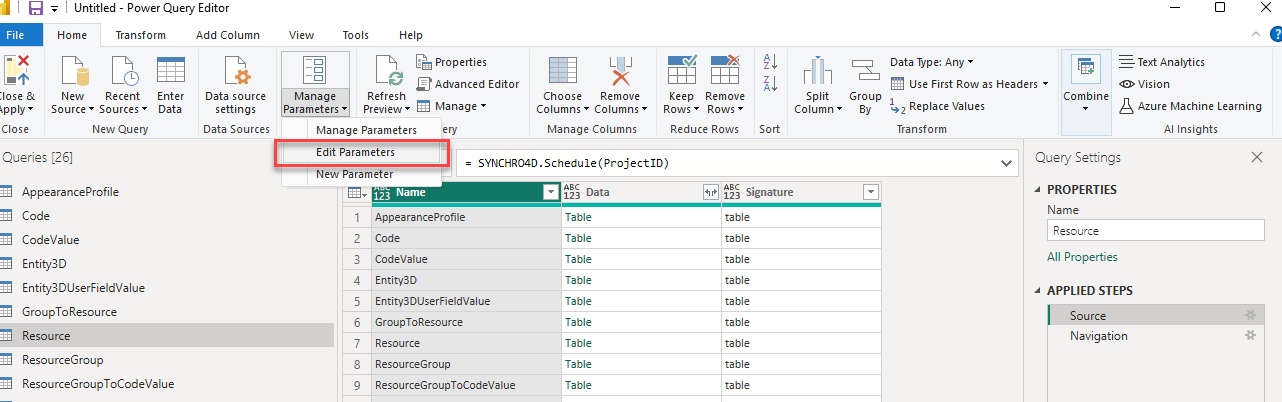The image size is (1282, 402).
Task: Click the Advanced Editor icon
Action: click(424, 84)
